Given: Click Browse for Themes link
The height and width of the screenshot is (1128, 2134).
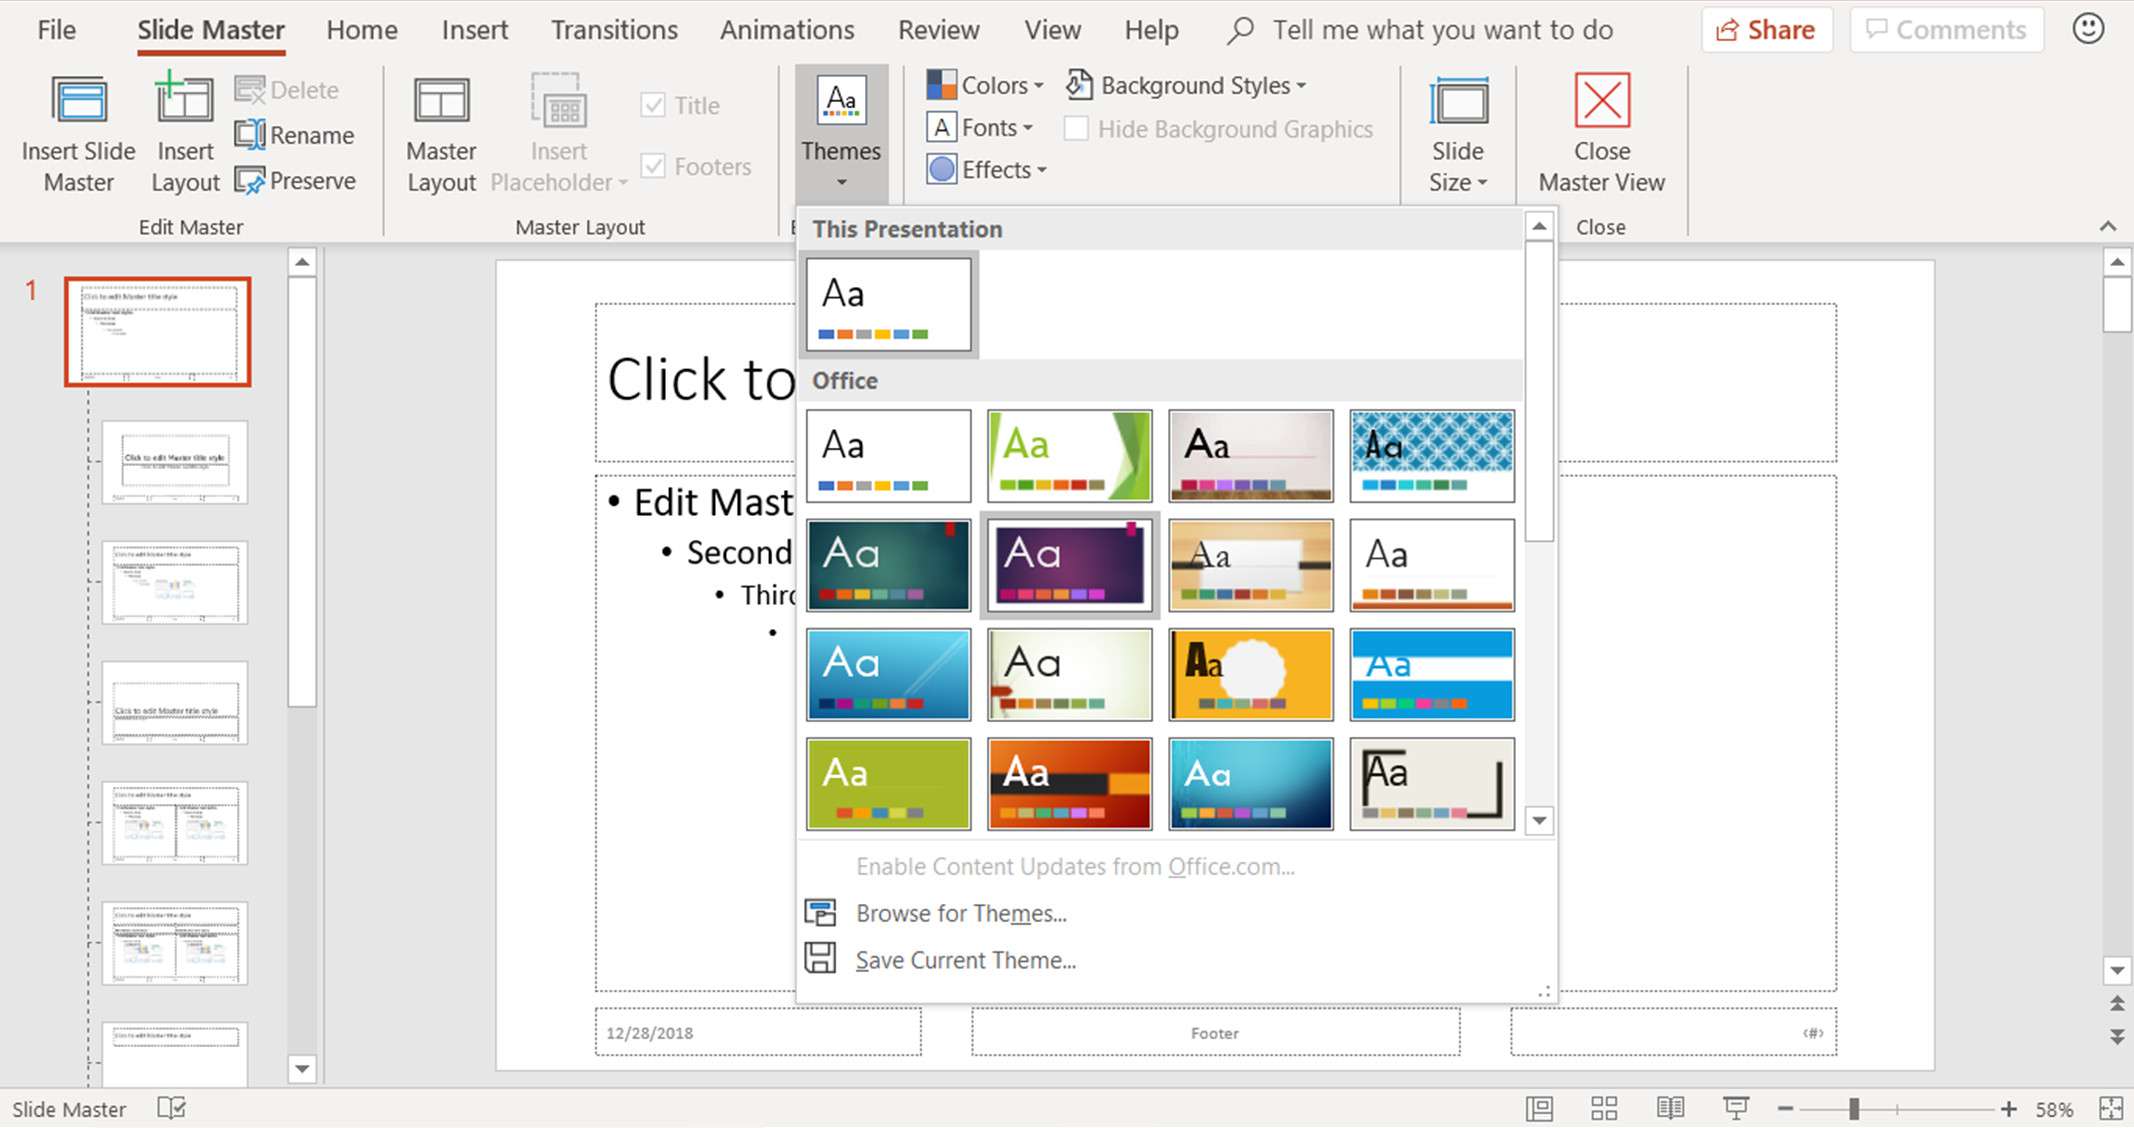Looking at the screenshot, I should point(961,913).
